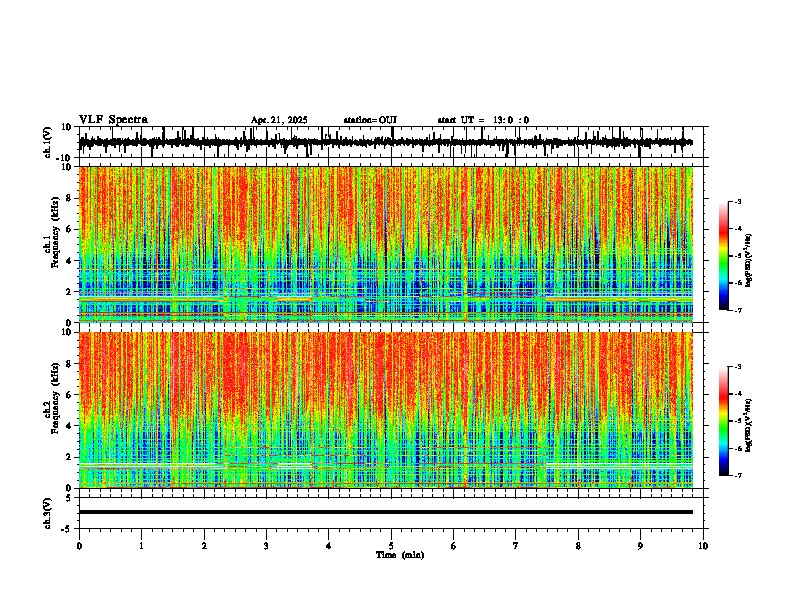Click the "6" kHz tick on ch.1 spectrogram axis
This screenshot has height=612, width=792.
tap(70, 230)
